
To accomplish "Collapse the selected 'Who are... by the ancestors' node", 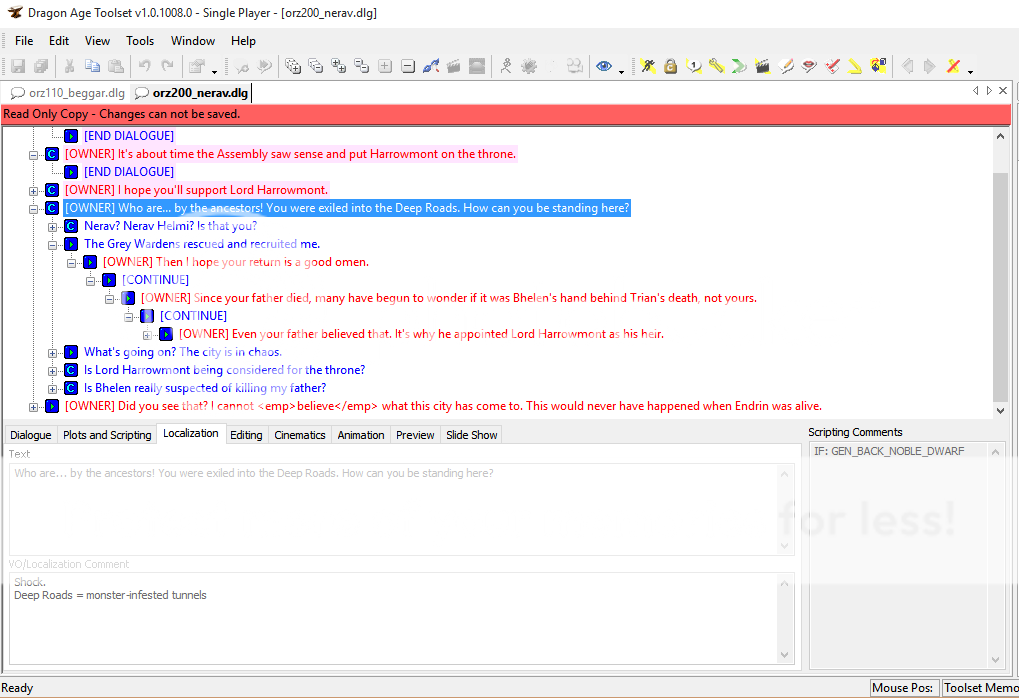I will click(x=34, y=208).
